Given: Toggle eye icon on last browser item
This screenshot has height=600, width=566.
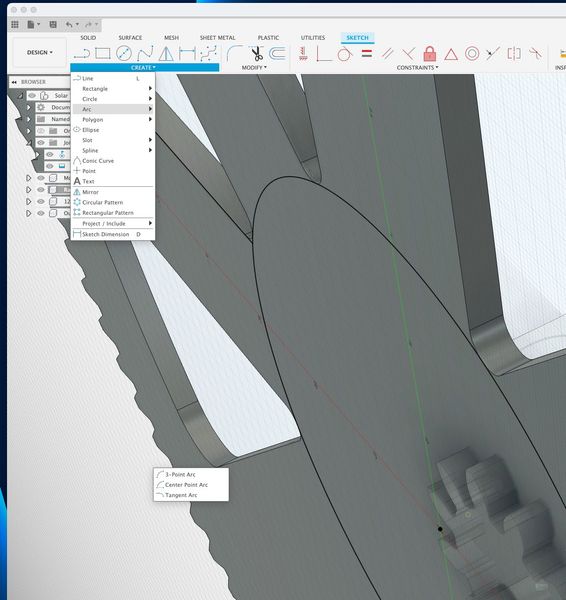Looking at the screenshot, I should click(x=41, y=213).
